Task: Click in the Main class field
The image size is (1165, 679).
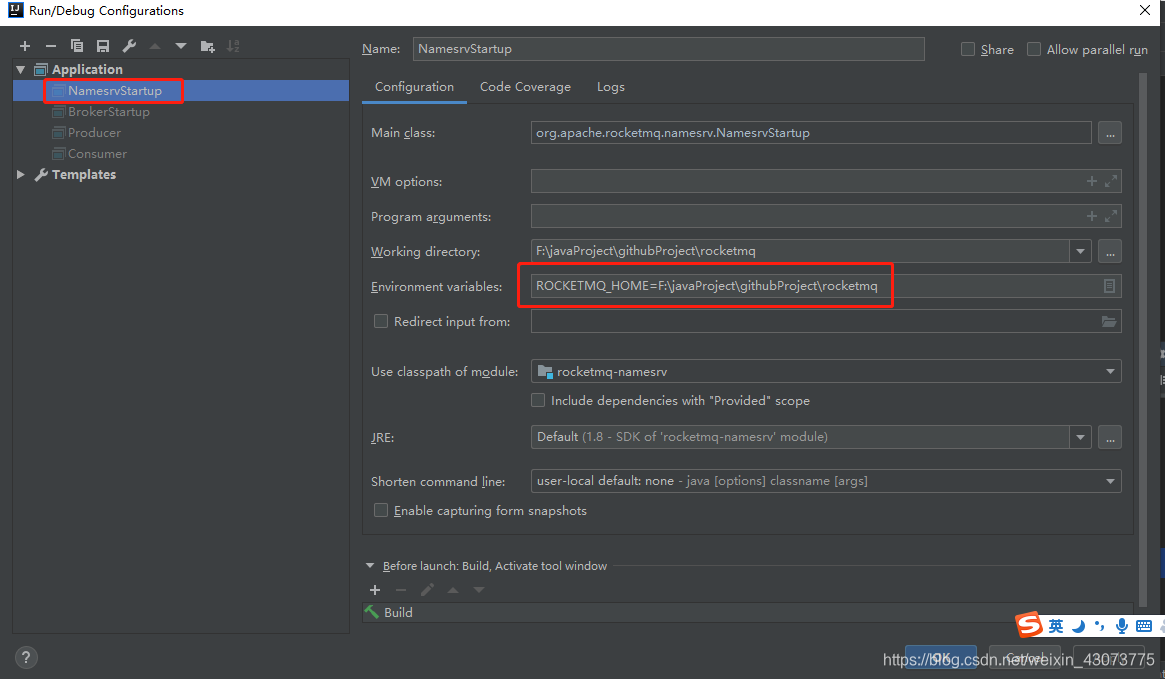Action: coord(811,133)
